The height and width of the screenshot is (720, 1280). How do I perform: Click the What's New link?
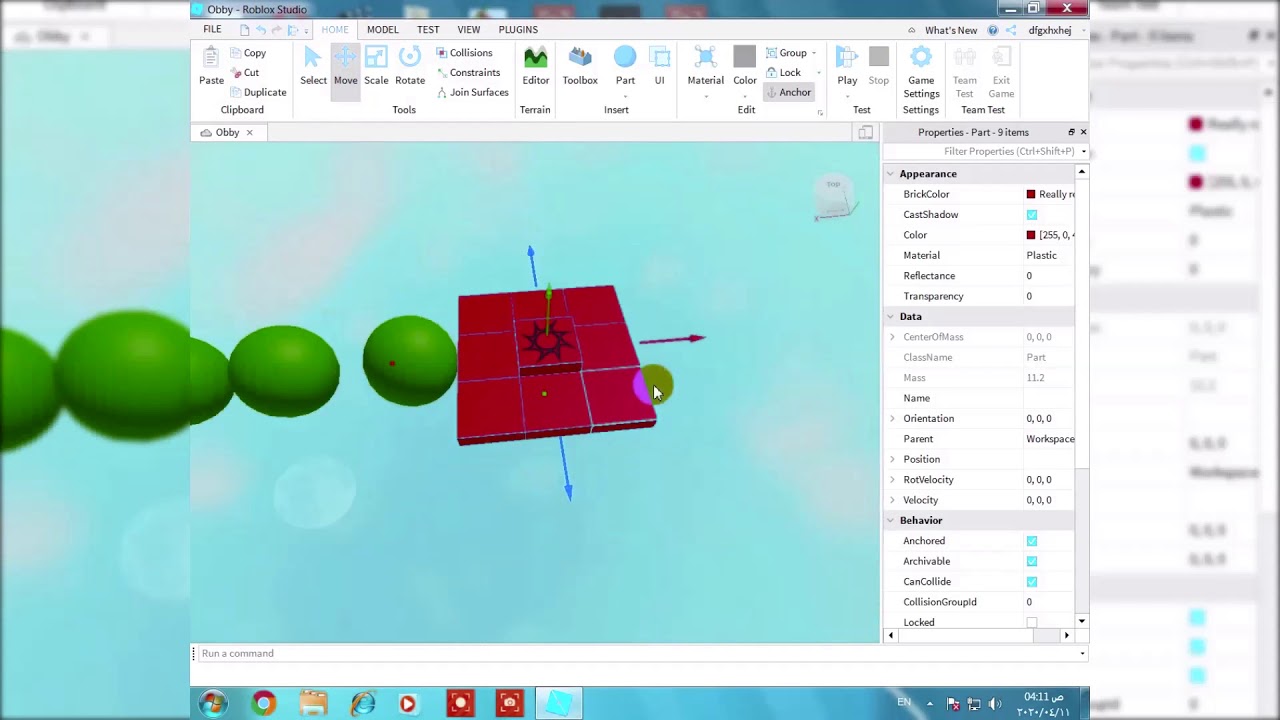(951, 30)
